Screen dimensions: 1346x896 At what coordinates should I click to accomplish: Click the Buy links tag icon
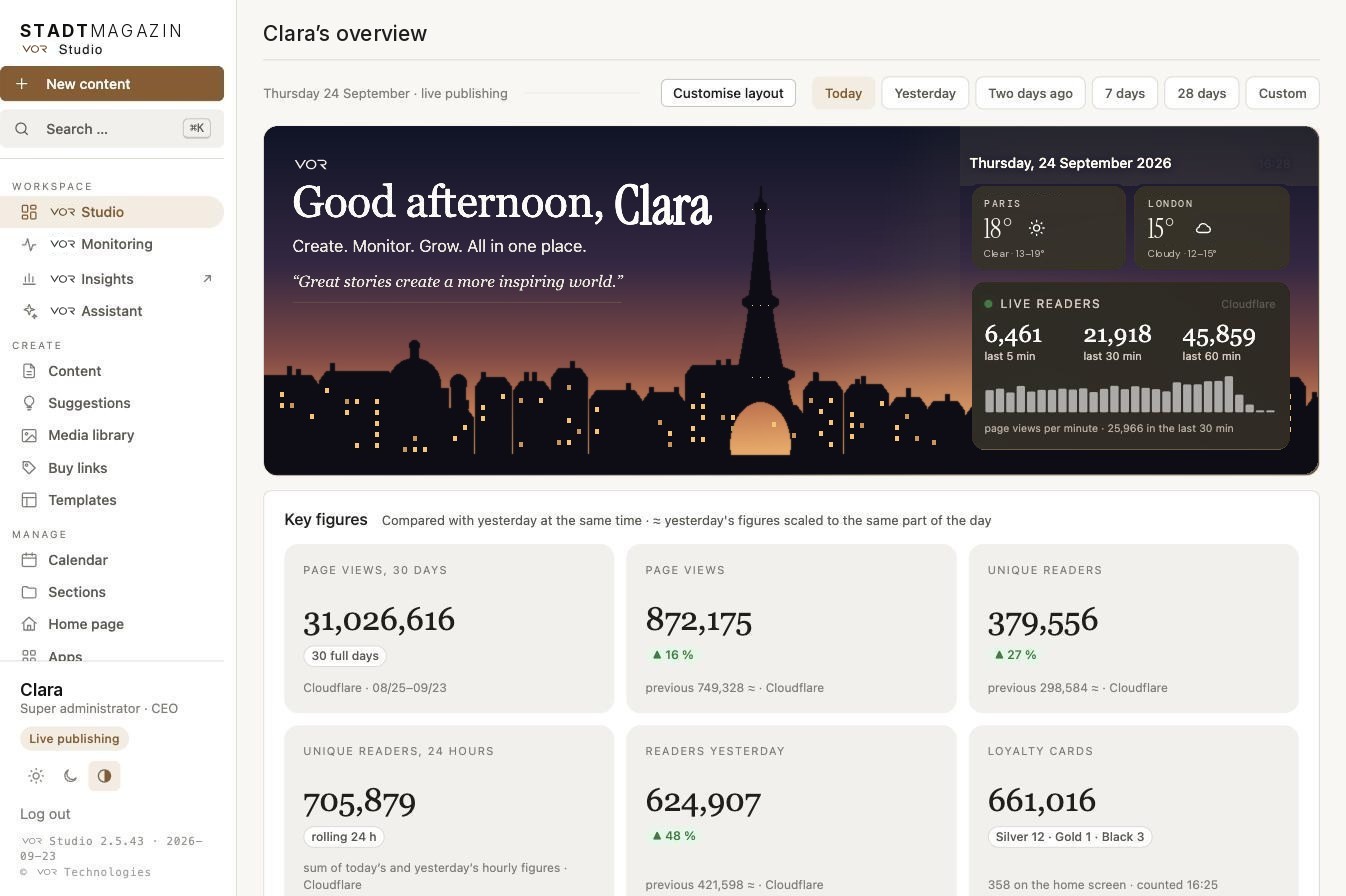(29, 468)
